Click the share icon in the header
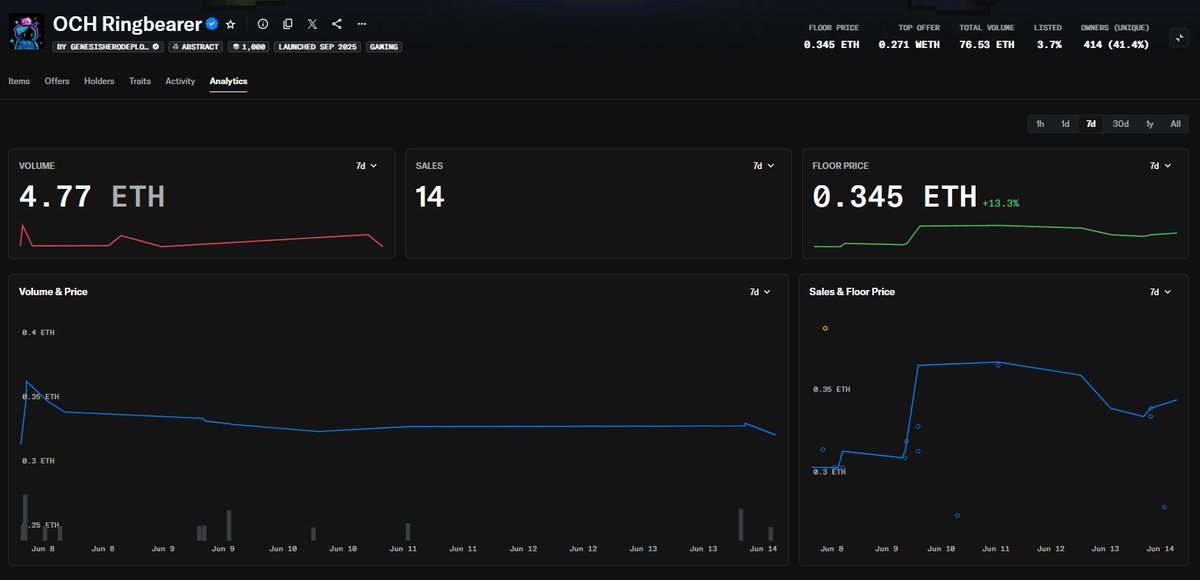 point(336,23)
